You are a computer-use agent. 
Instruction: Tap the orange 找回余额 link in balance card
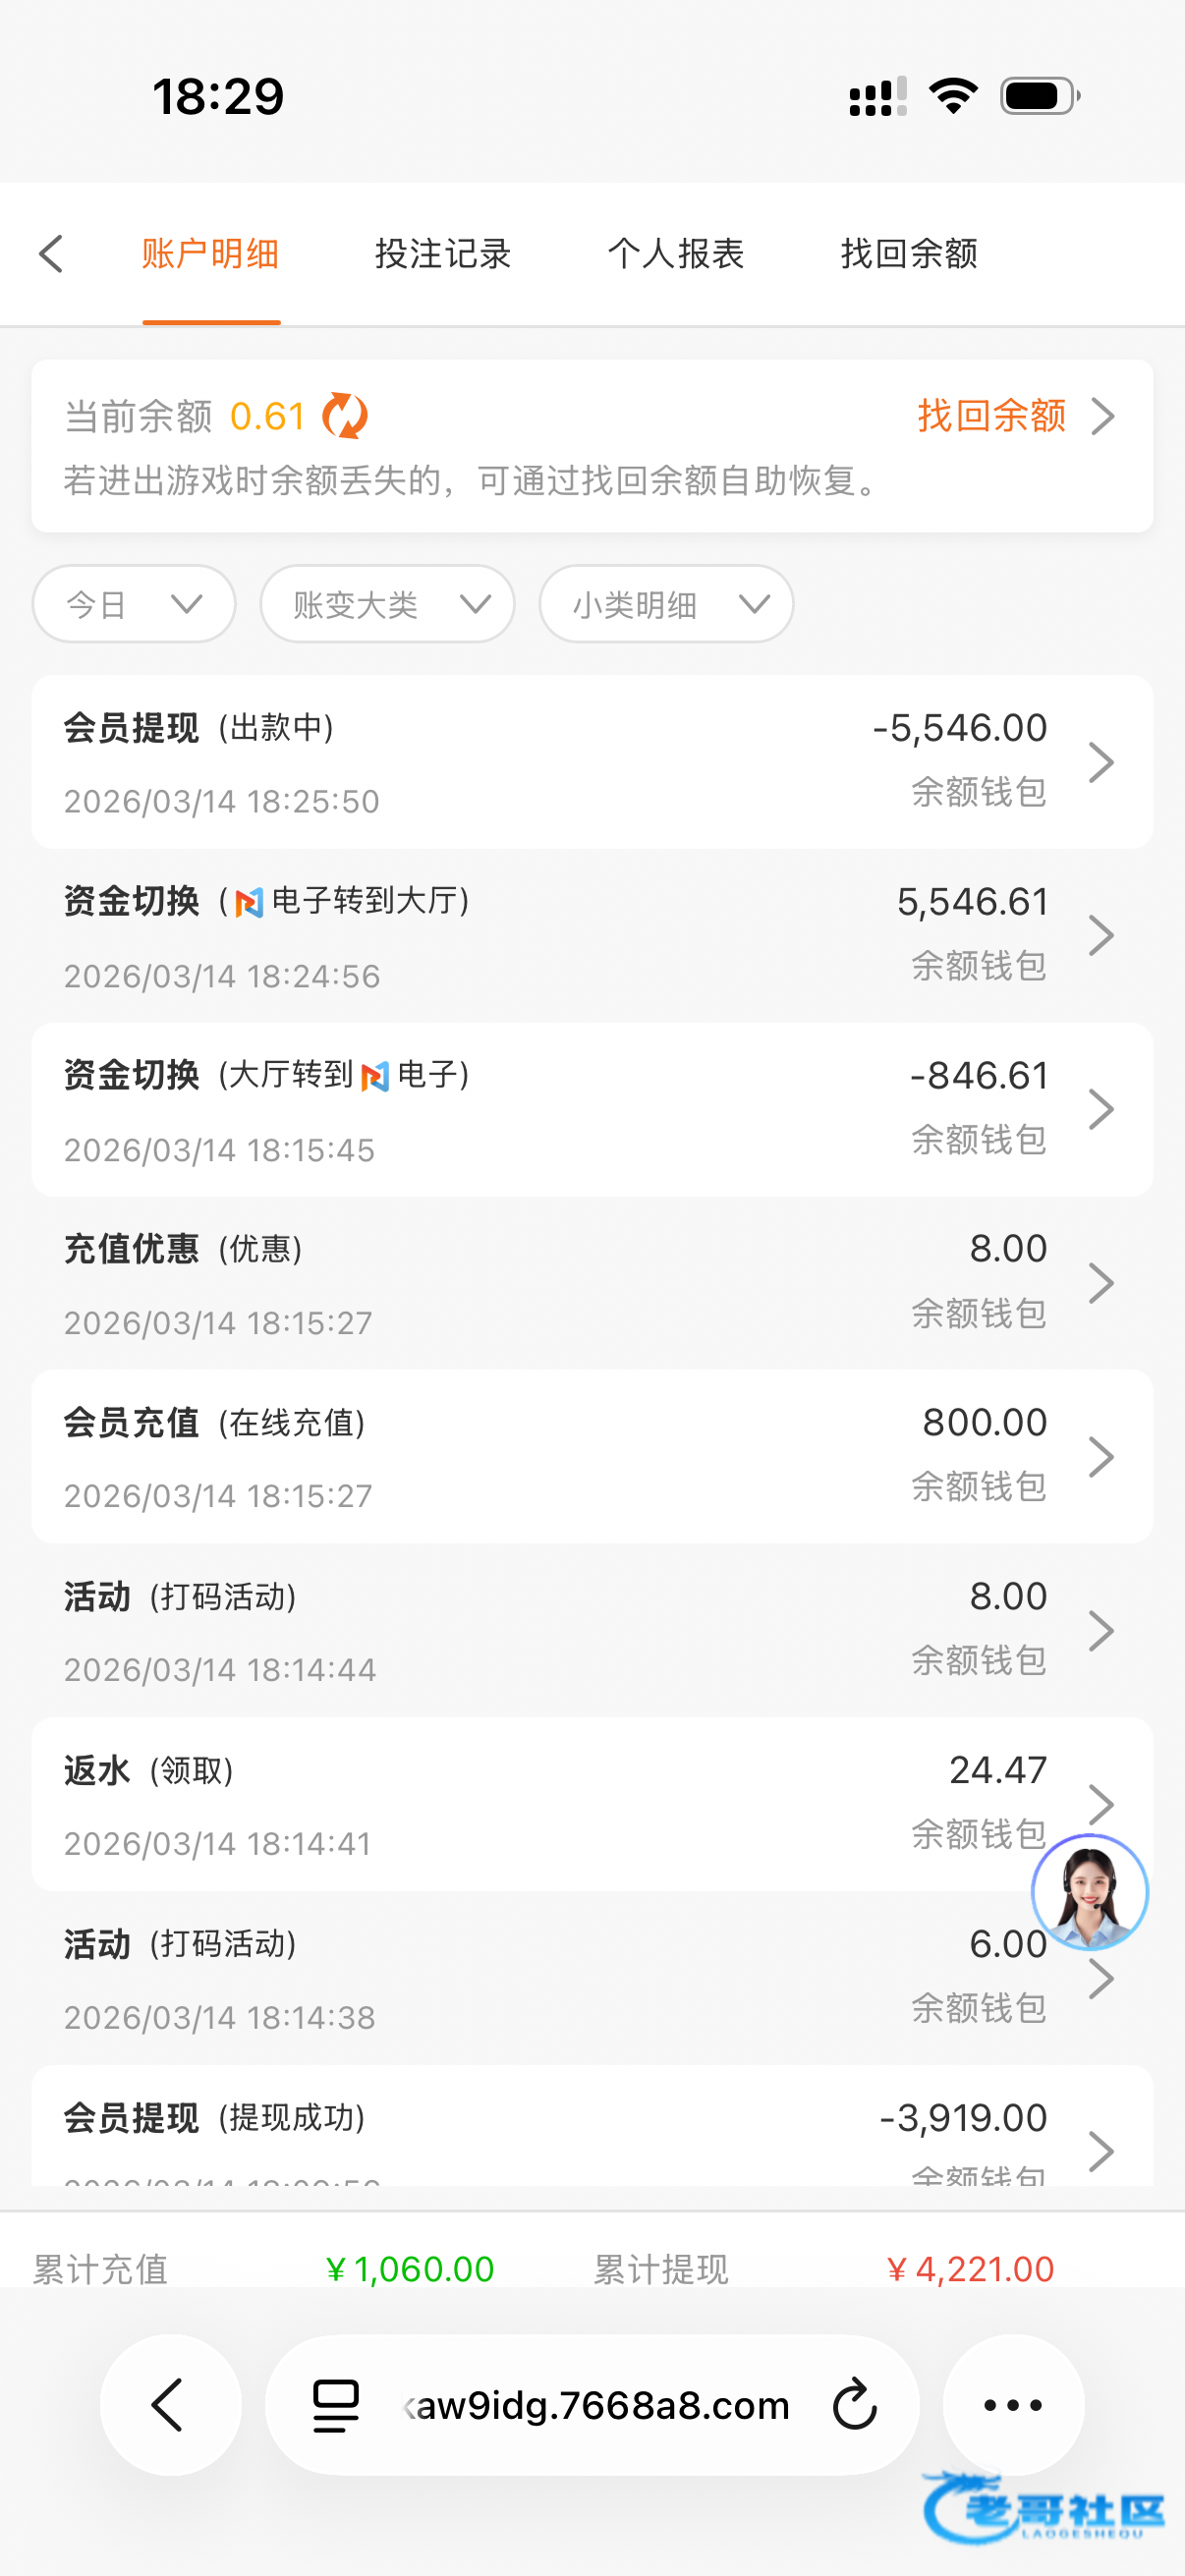(x=1014, y=416)
